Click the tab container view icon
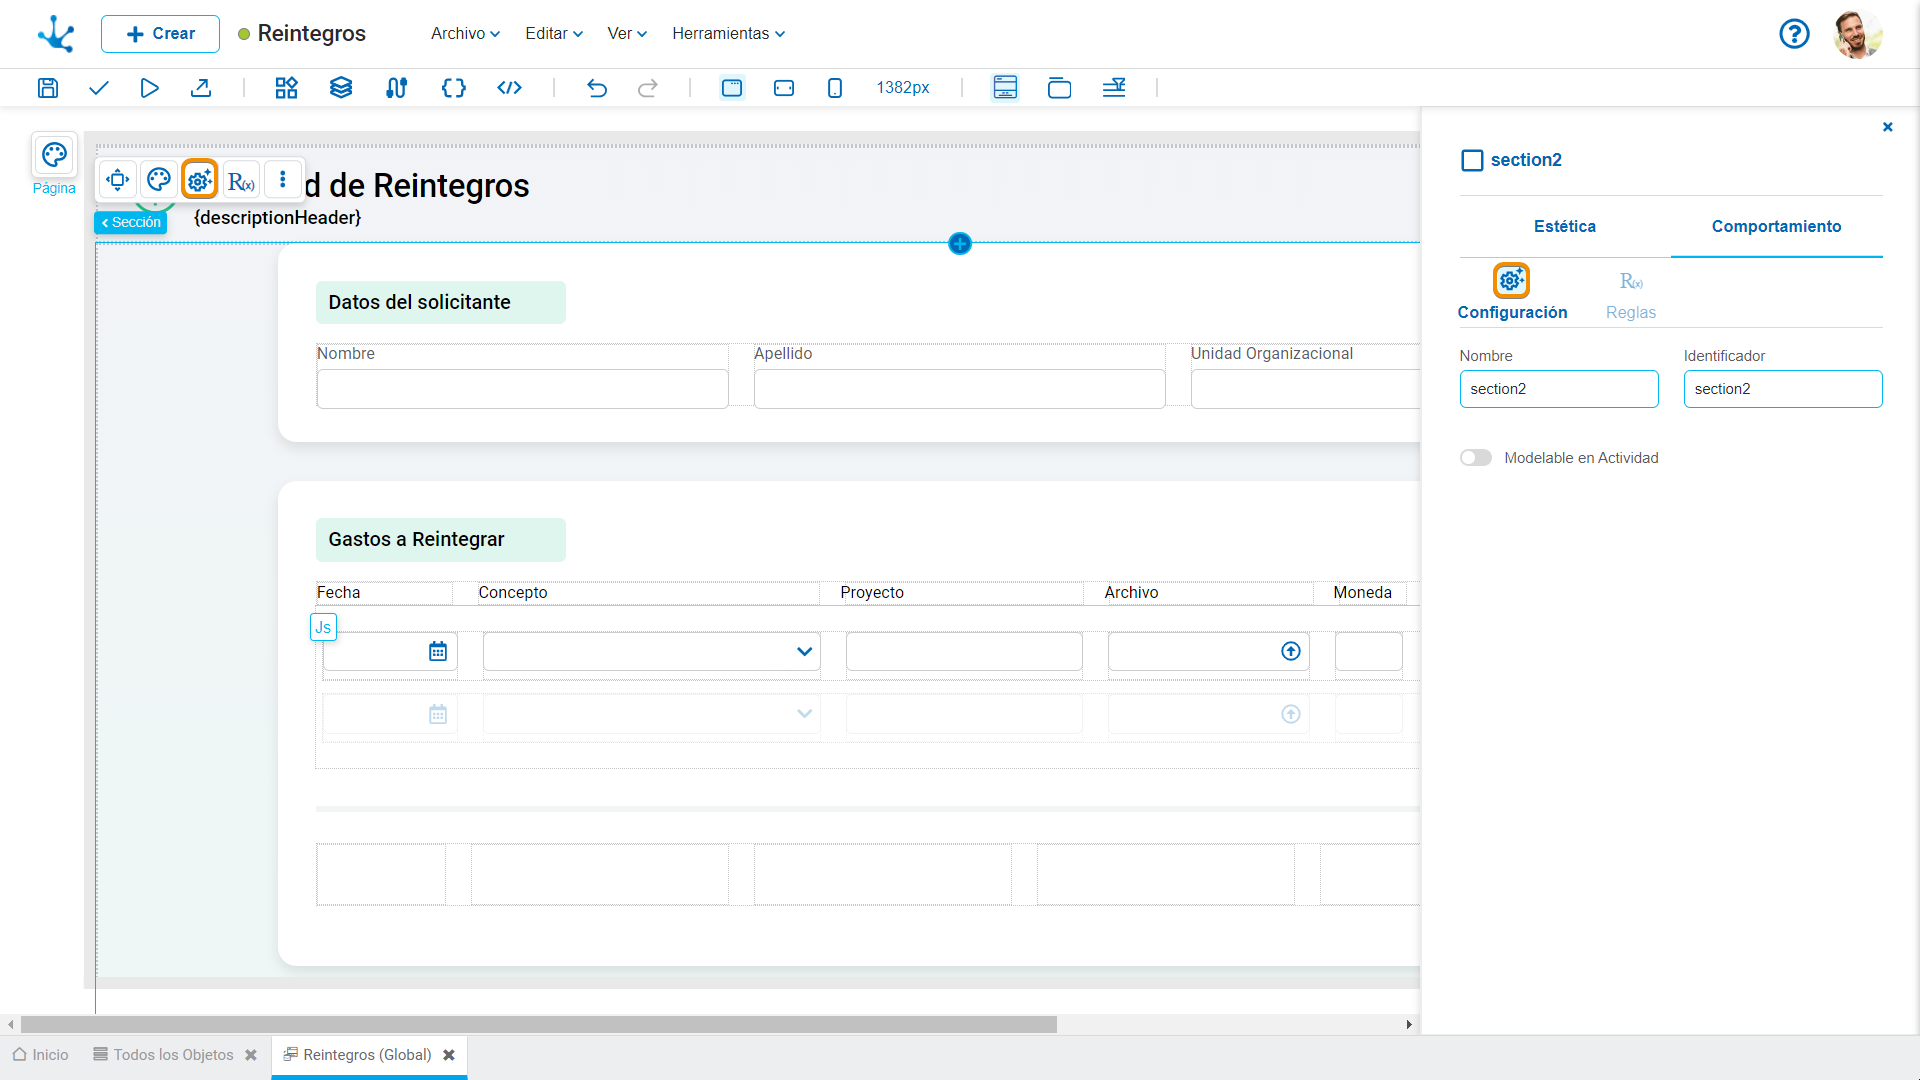The width and height of the screenshot is (1920, 1080). (x=1060, y=88)
